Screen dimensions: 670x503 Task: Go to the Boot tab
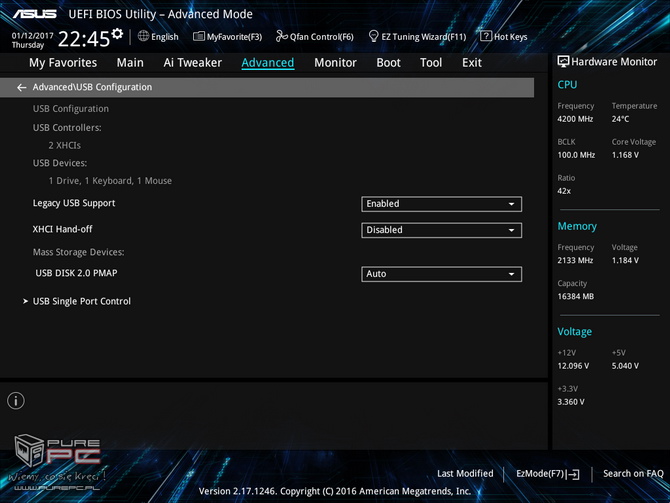click(x=388, y=63)
